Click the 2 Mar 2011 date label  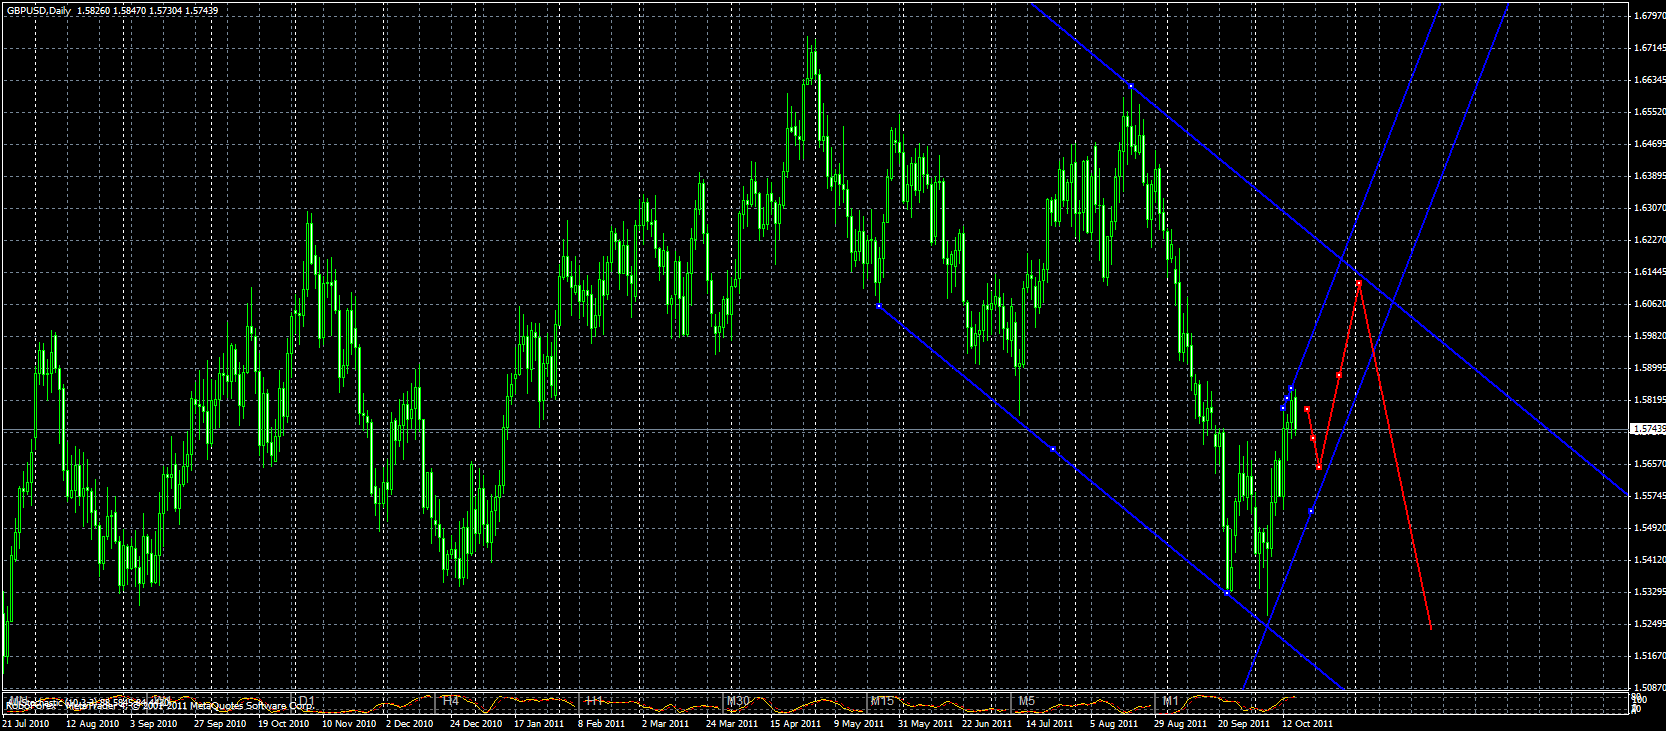pyautogui.click(x=666, y=723)
